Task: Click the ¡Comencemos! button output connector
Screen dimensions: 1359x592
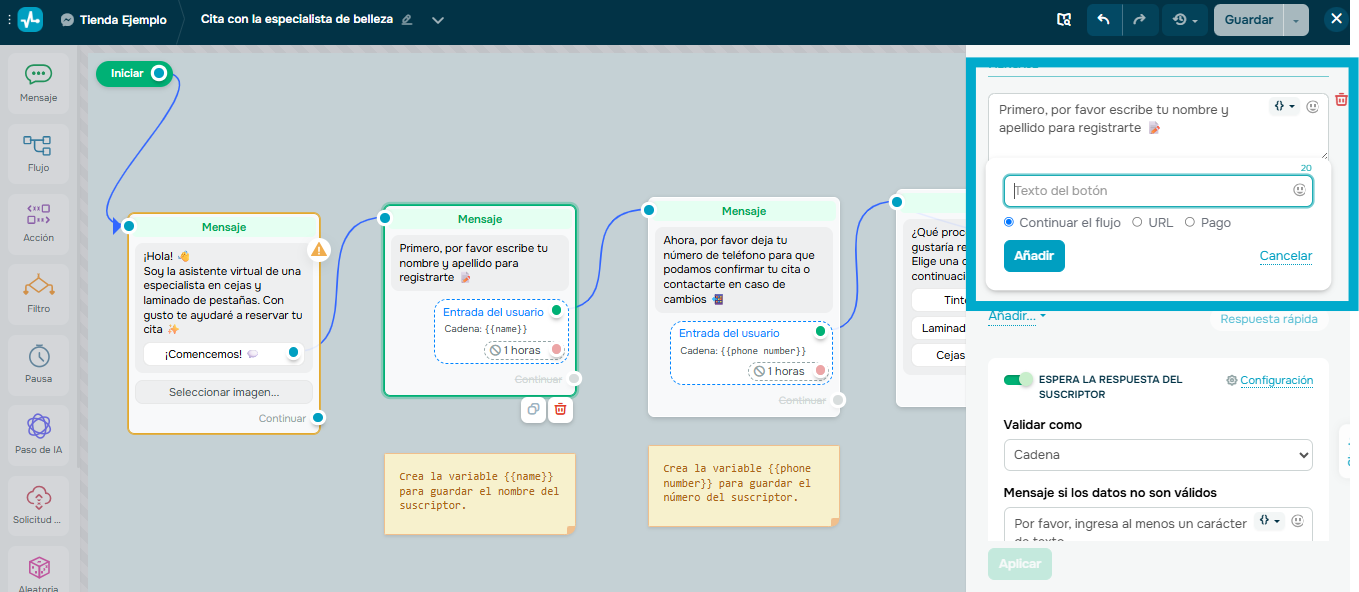Action: [x=293, y=352]
